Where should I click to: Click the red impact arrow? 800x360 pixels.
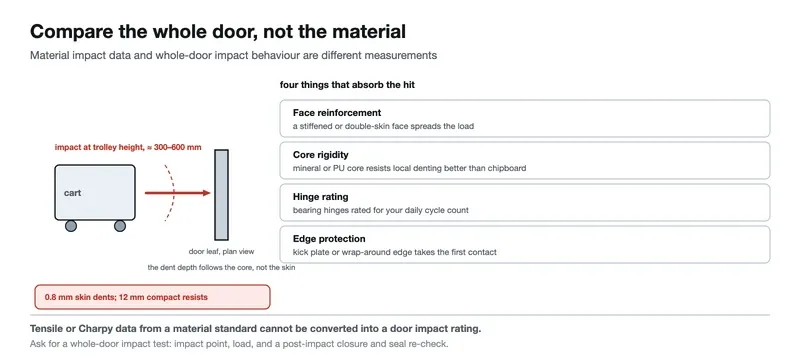pos(178,193)
